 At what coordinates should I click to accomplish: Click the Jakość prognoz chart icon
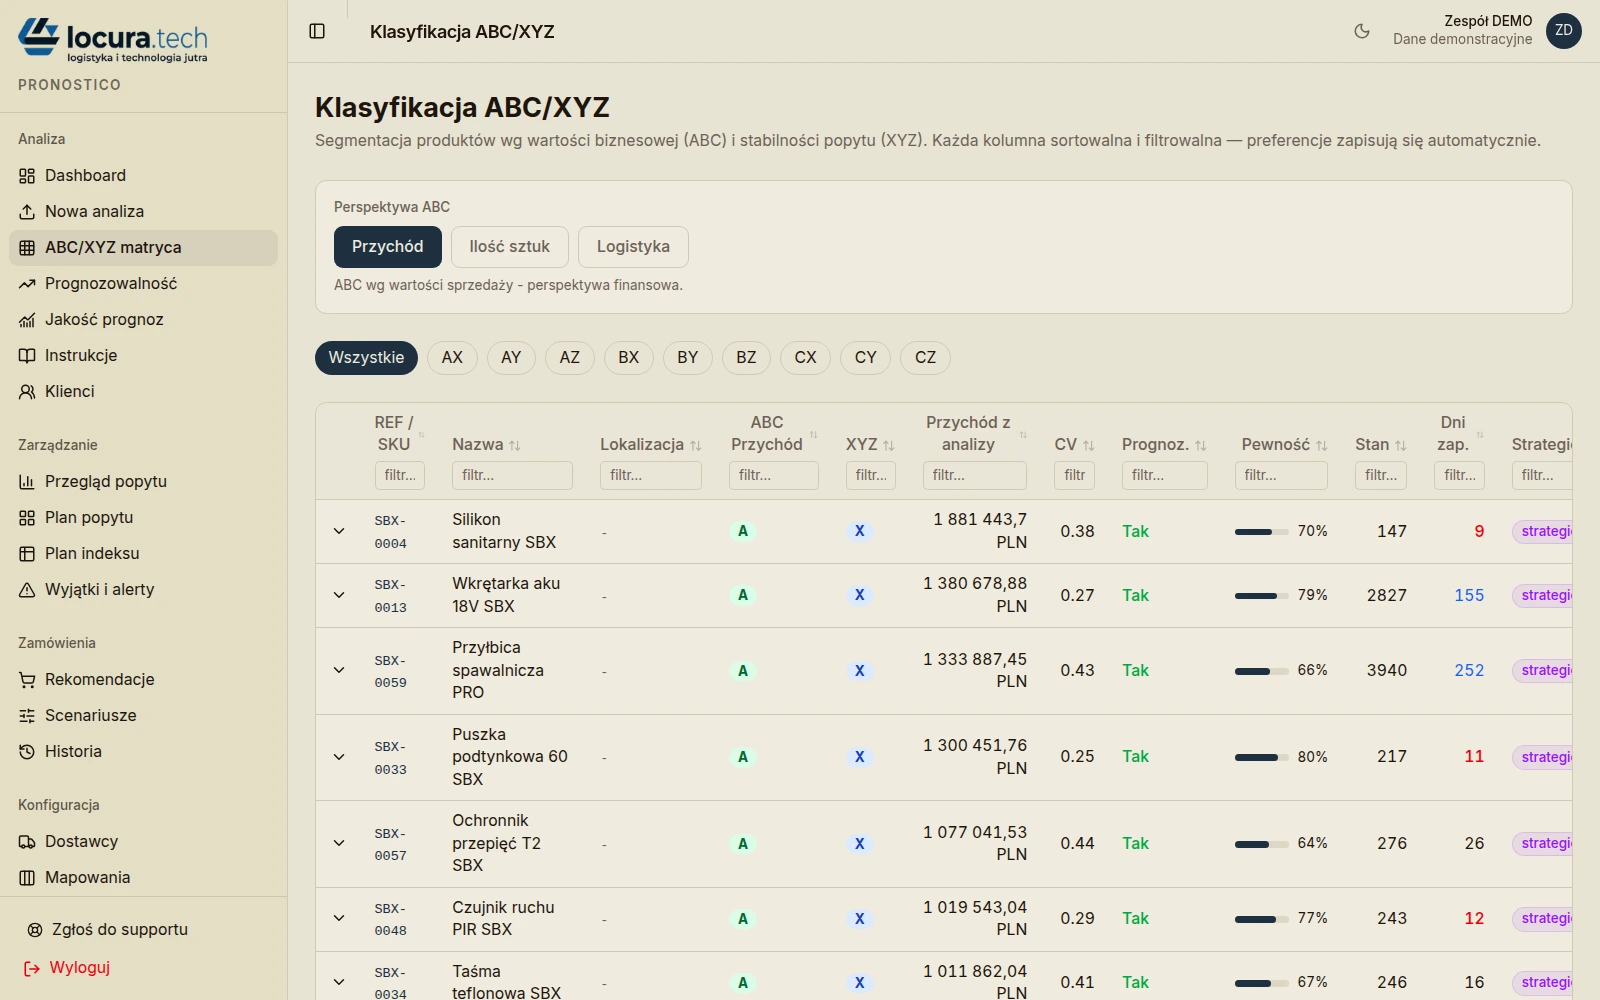[x=27, y=320]
